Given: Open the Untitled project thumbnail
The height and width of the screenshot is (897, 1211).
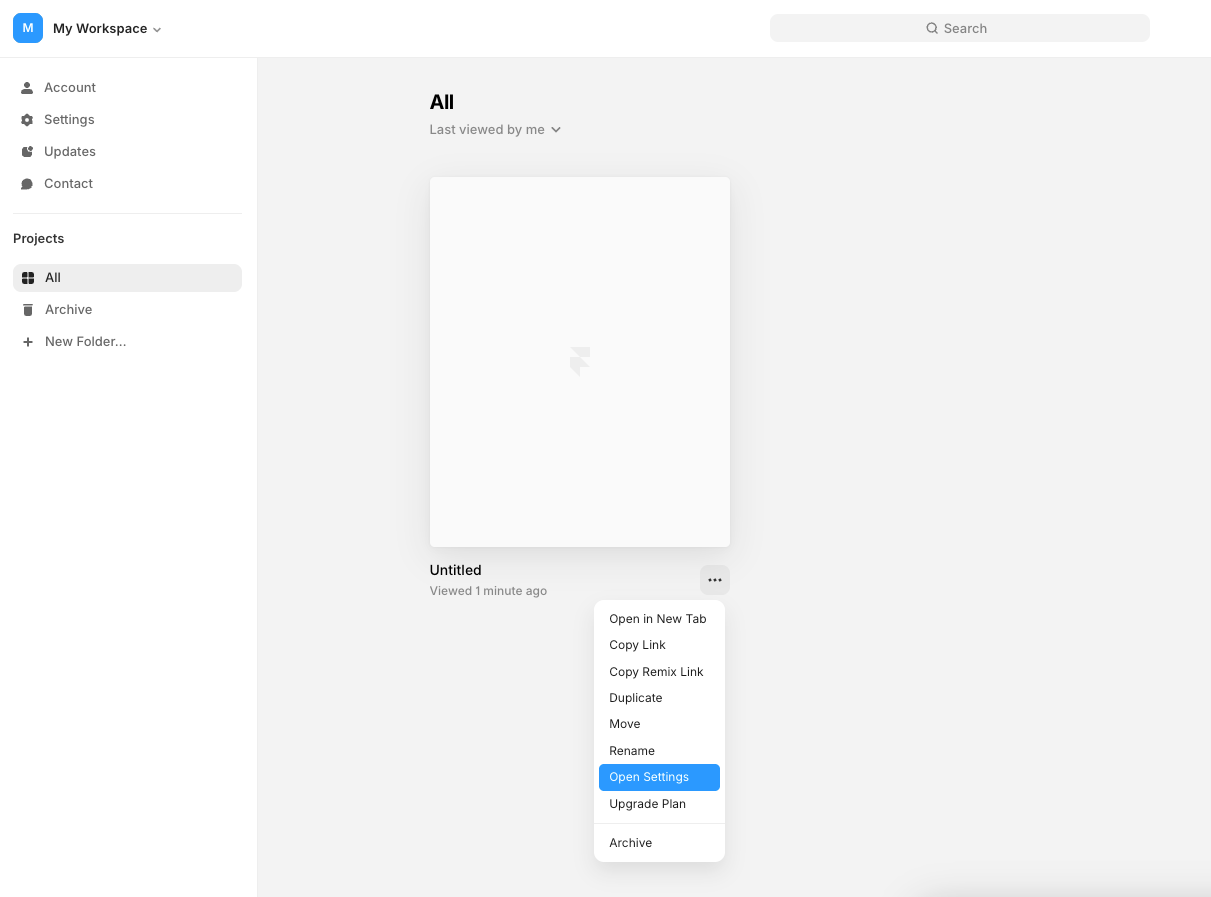Looking at the screenshot, I should tap(580, 362).
